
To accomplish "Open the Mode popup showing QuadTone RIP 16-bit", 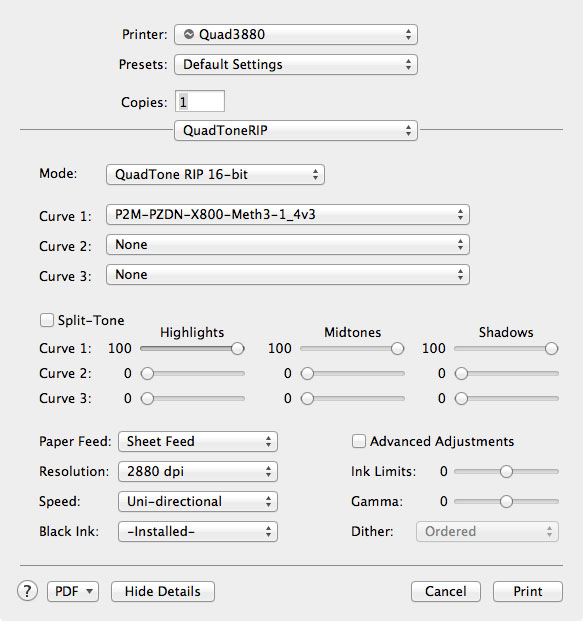I will click(x=215, y=174).
